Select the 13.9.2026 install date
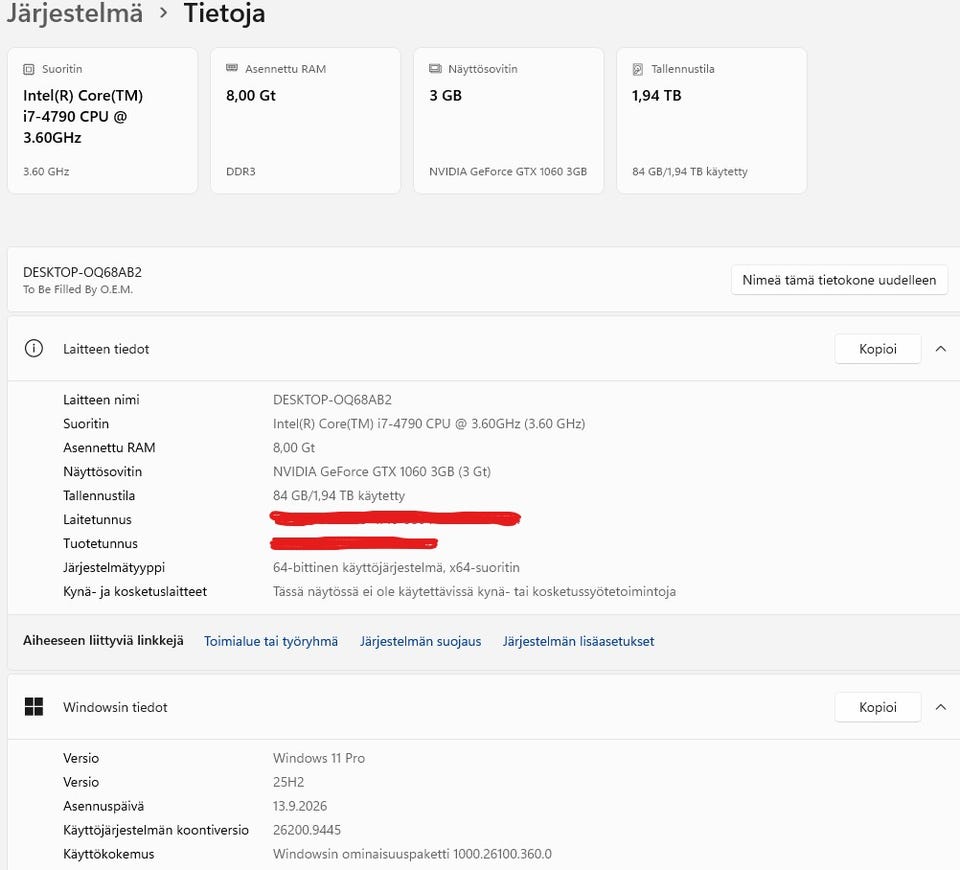Screen dimensions: 960x870 [x=300, y=806]
